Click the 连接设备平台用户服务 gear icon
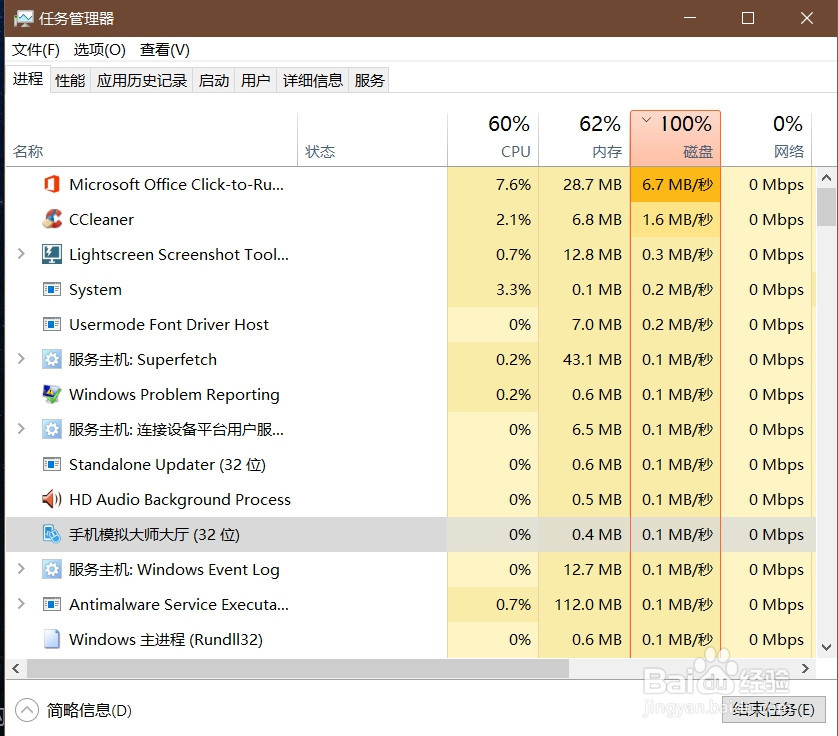Viewport: 838px width, 736px height. point(52,429)
